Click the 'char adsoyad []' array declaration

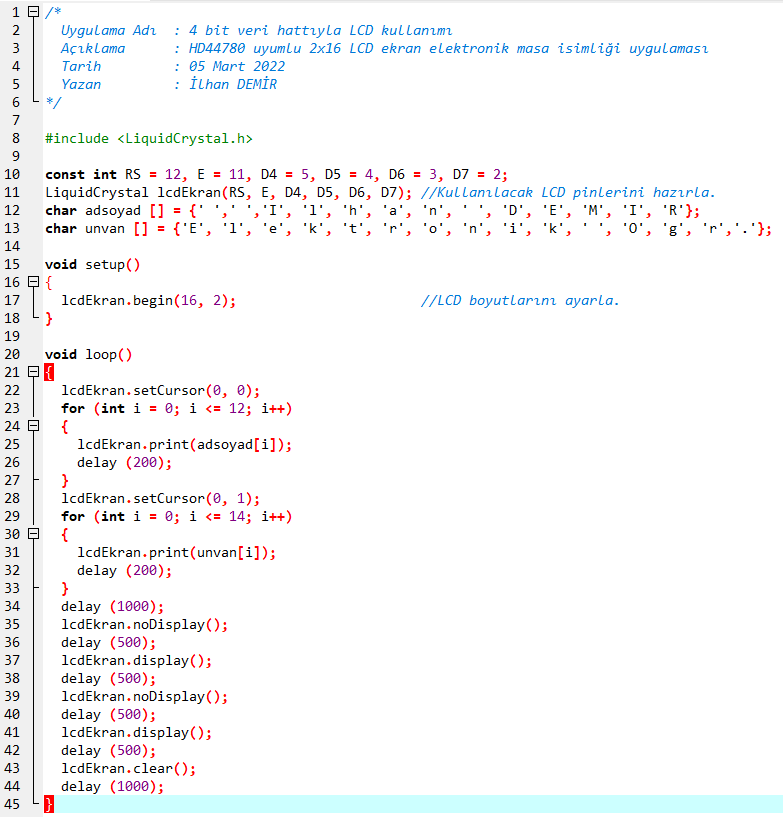[x=372, y=211]
